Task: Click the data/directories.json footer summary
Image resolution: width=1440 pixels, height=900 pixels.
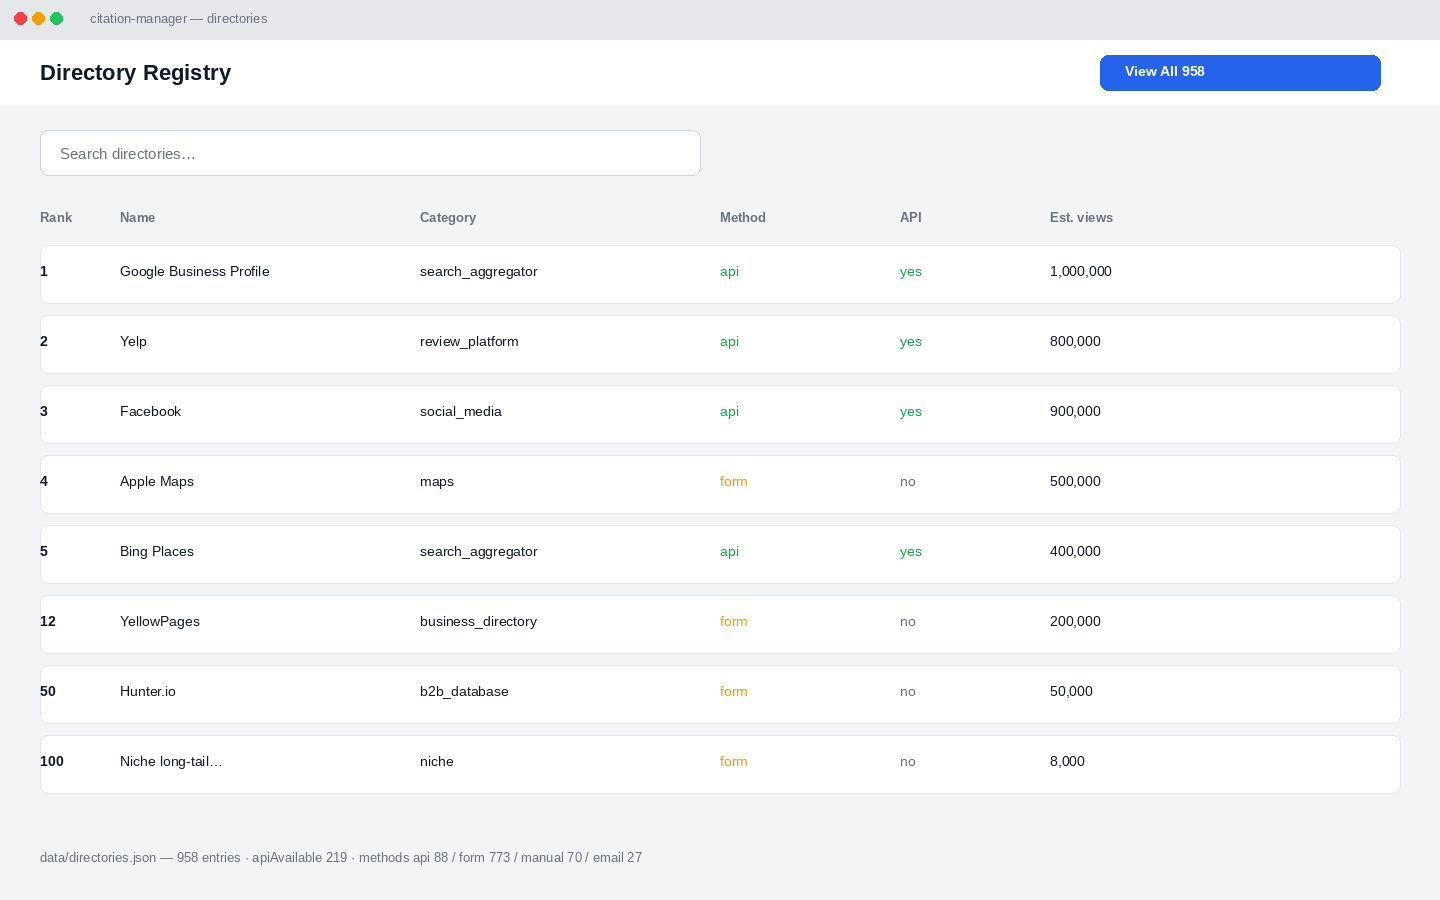Action: (341, 858)
